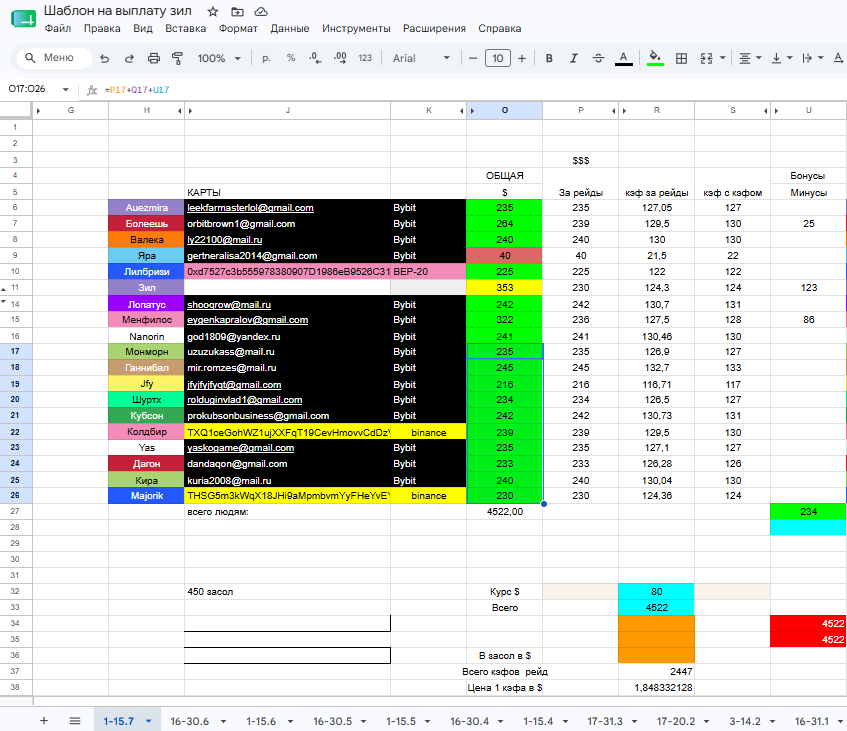847x731 pixels.
Task: Open link leekfarmasterlol@gmail.com
Action: 250,208
